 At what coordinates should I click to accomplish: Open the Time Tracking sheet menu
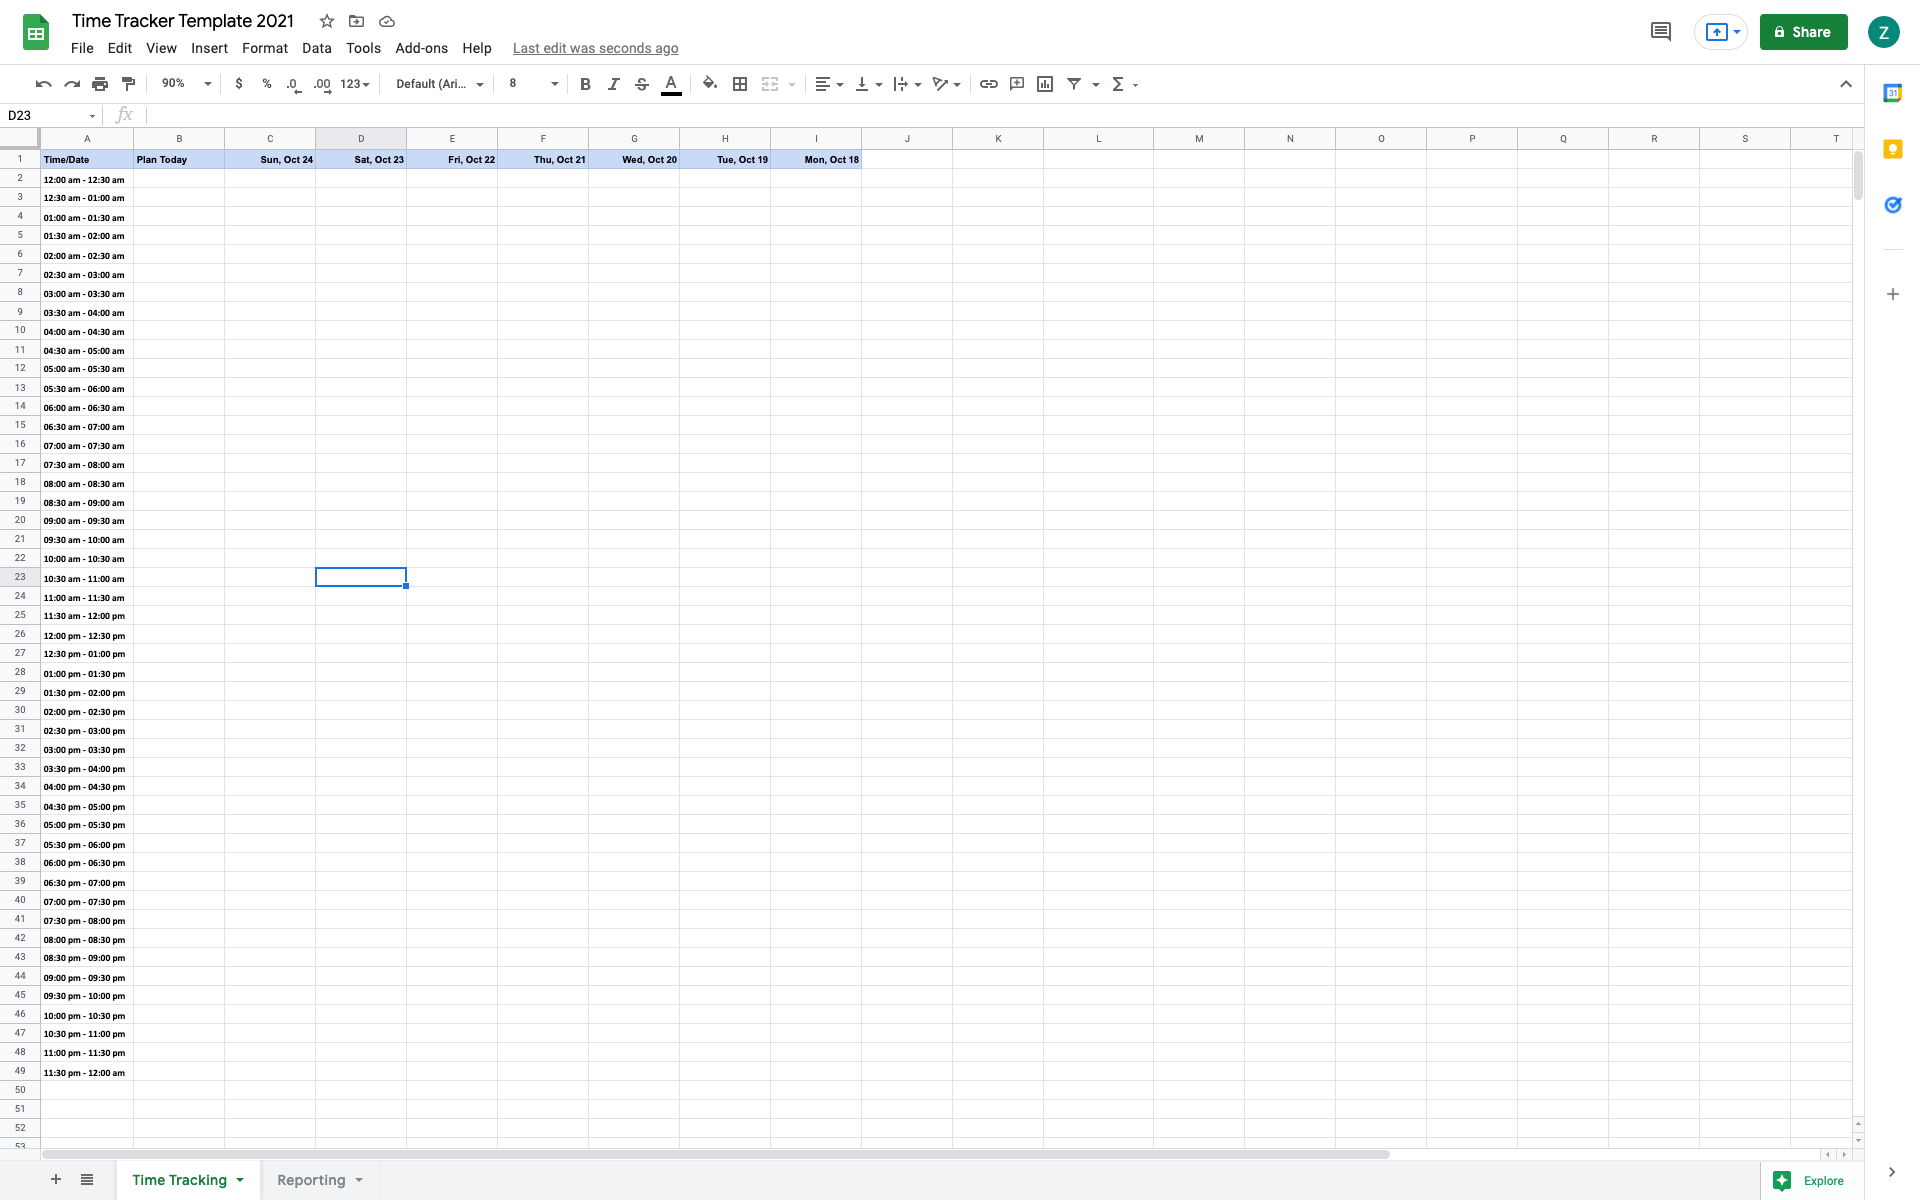coord(240,1180)
